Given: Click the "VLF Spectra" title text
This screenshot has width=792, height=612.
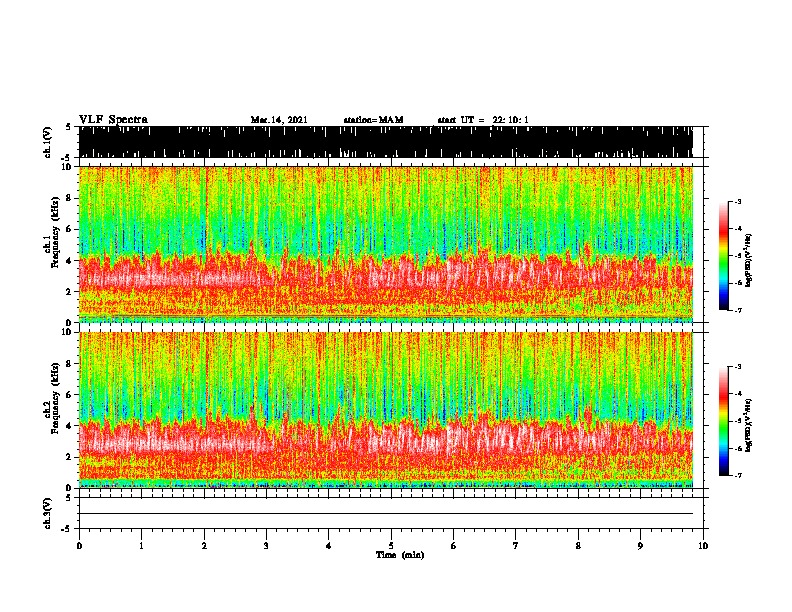Looking at the screenshot, I should coord(113,120).
